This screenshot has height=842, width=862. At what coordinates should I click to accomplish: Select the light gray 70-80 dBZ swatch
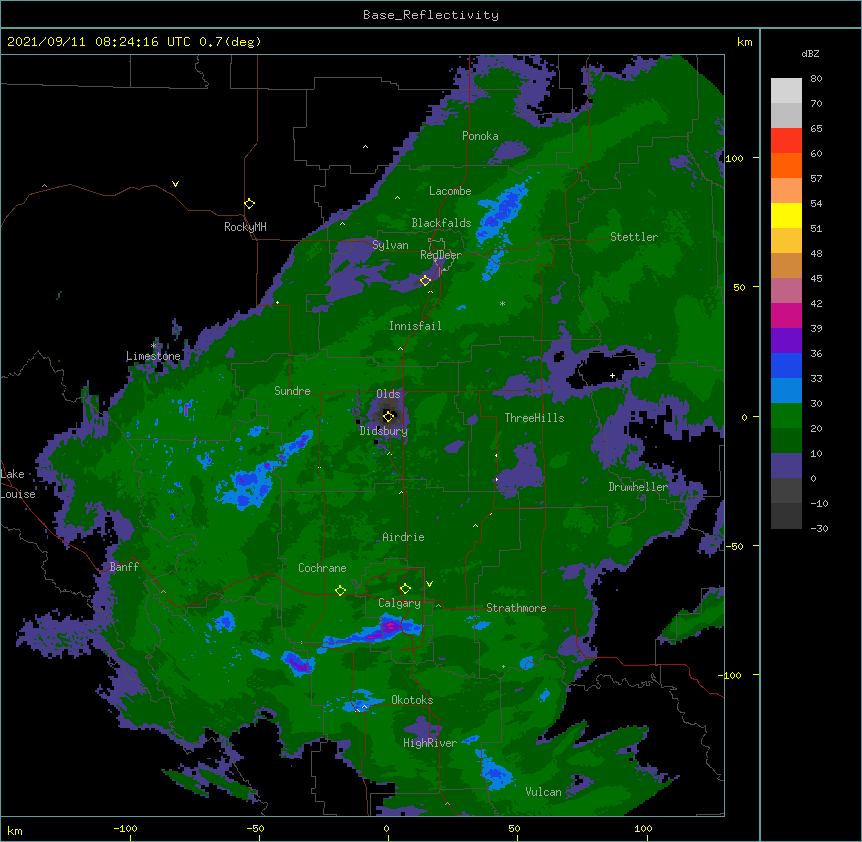tap(786, 91)
